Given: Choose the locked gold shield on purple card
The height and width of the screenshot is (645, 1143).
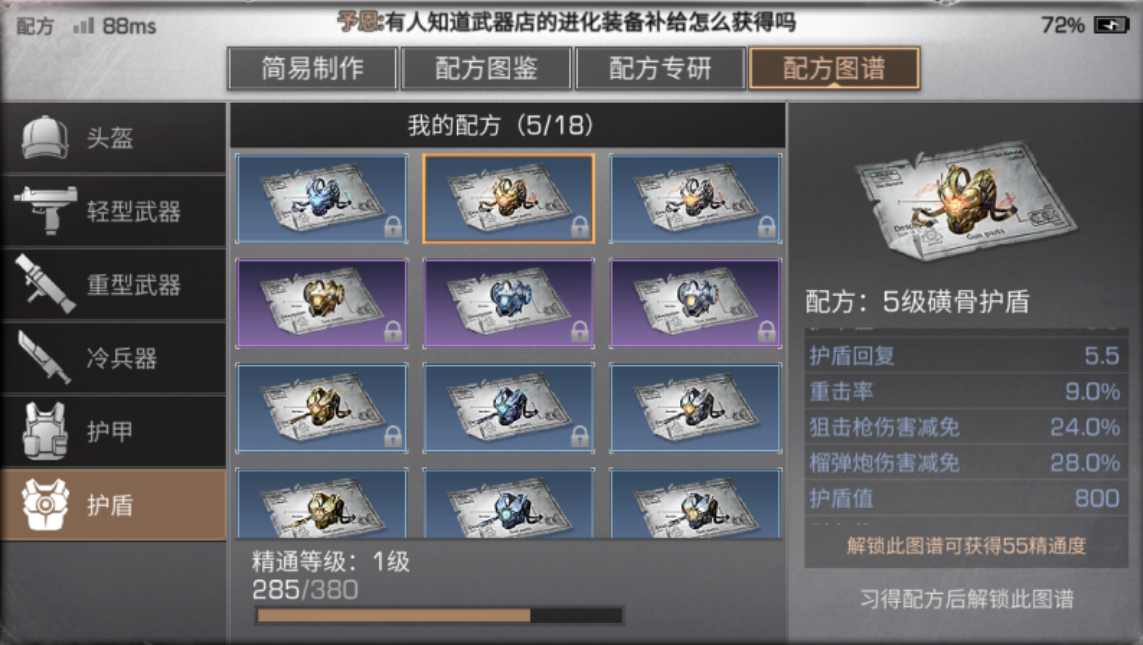Looking at the screenshot, I should (321, 303).
